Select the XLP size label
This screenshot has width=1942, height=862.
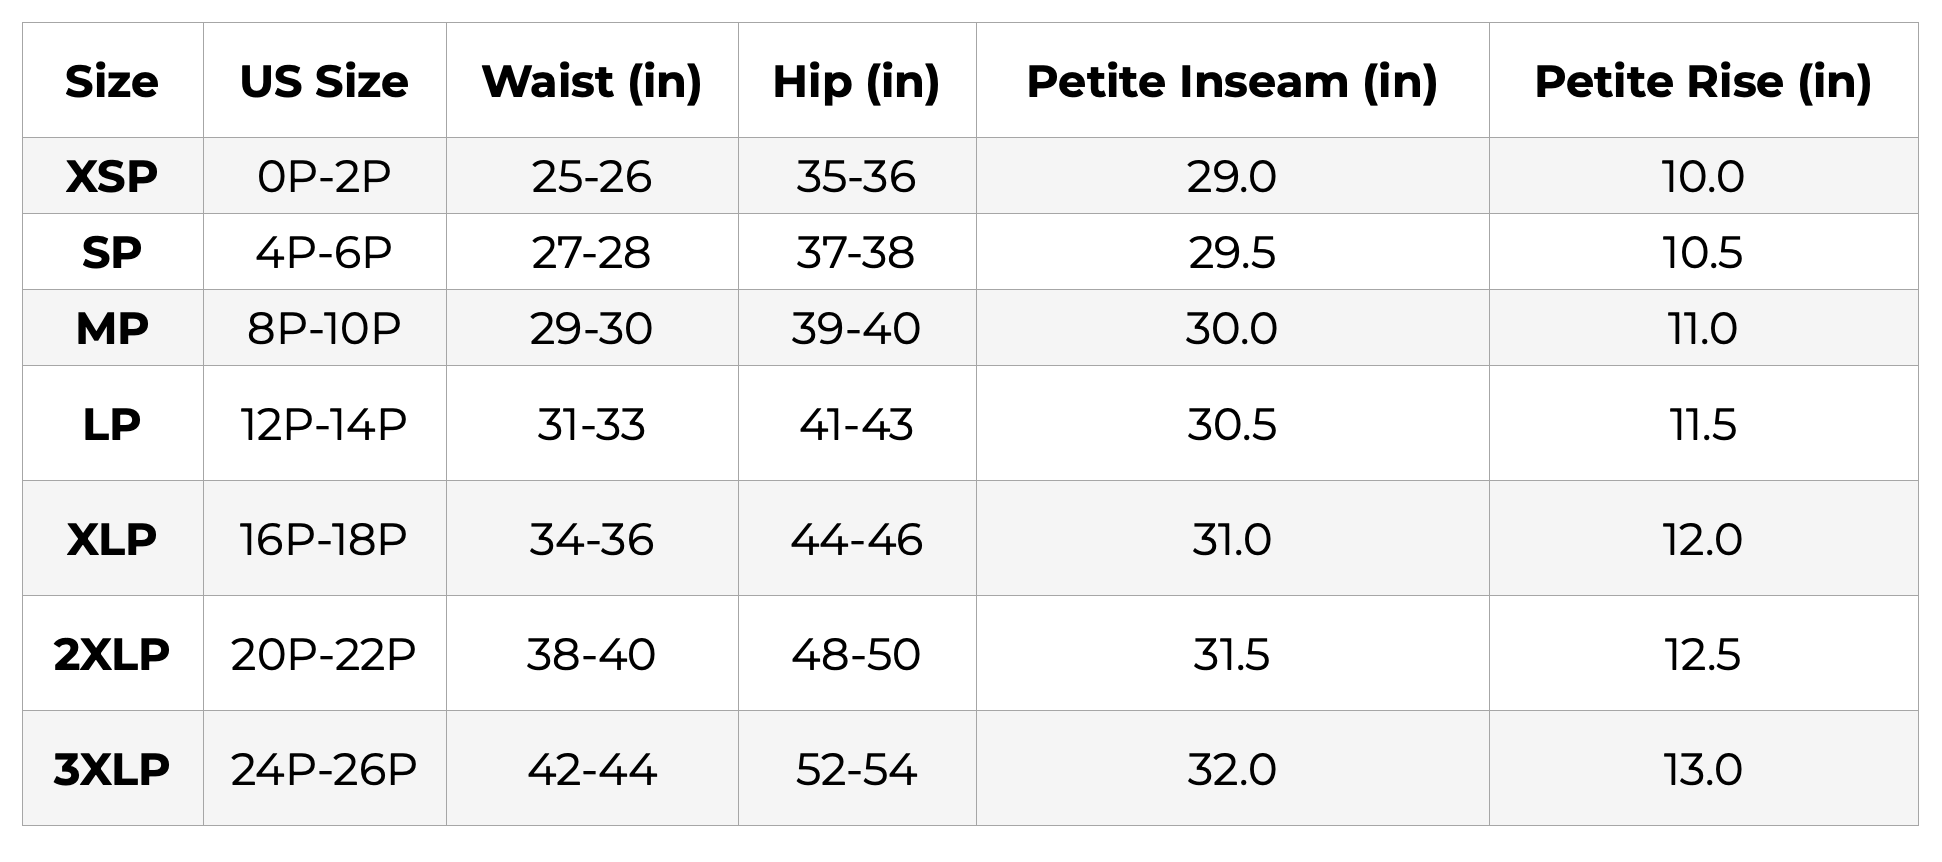(112, 539)
